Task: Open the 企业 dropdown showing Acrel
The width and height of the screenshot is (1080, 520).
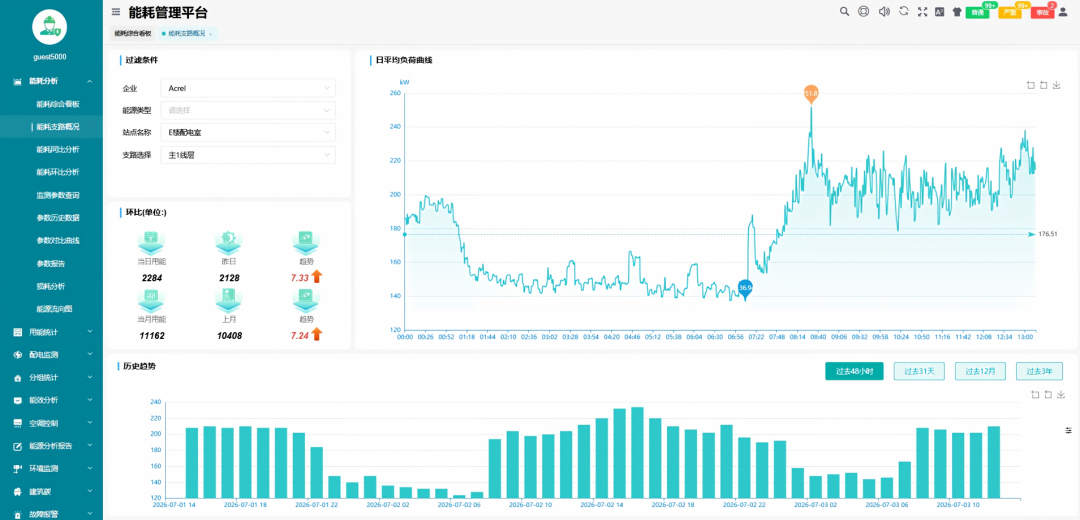Action: tap(248, 88)
